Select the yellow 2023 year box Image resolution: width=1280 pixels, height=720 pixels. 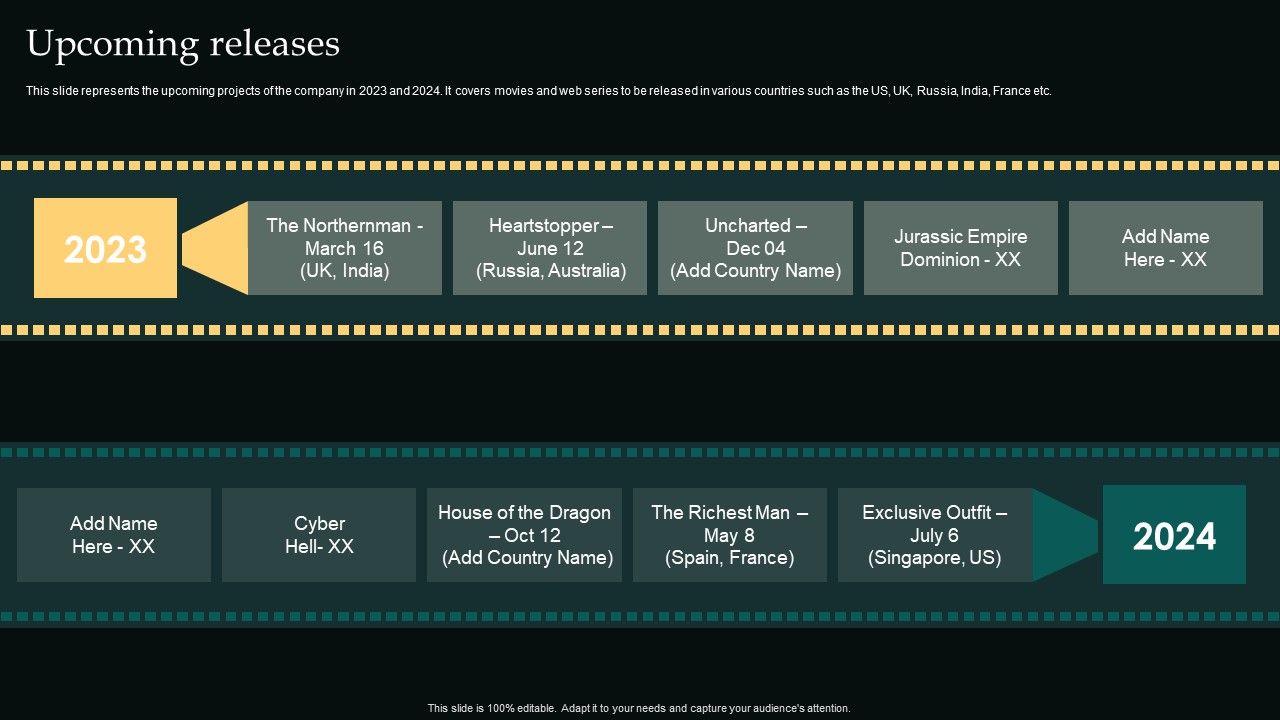tap(105, 248)
